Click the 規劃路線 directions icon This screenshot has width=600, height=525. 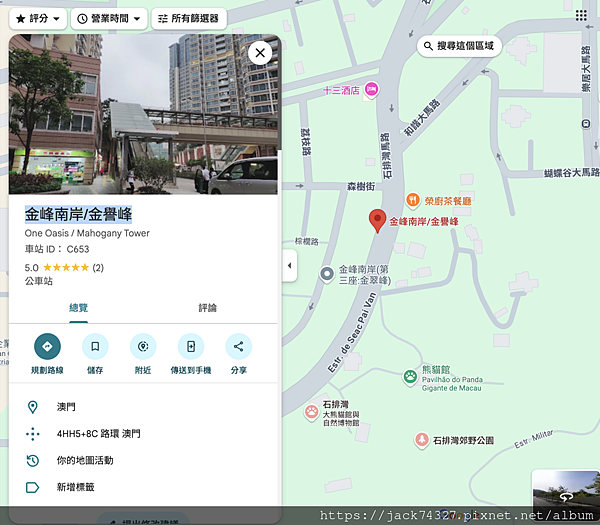tap(47, 347)
